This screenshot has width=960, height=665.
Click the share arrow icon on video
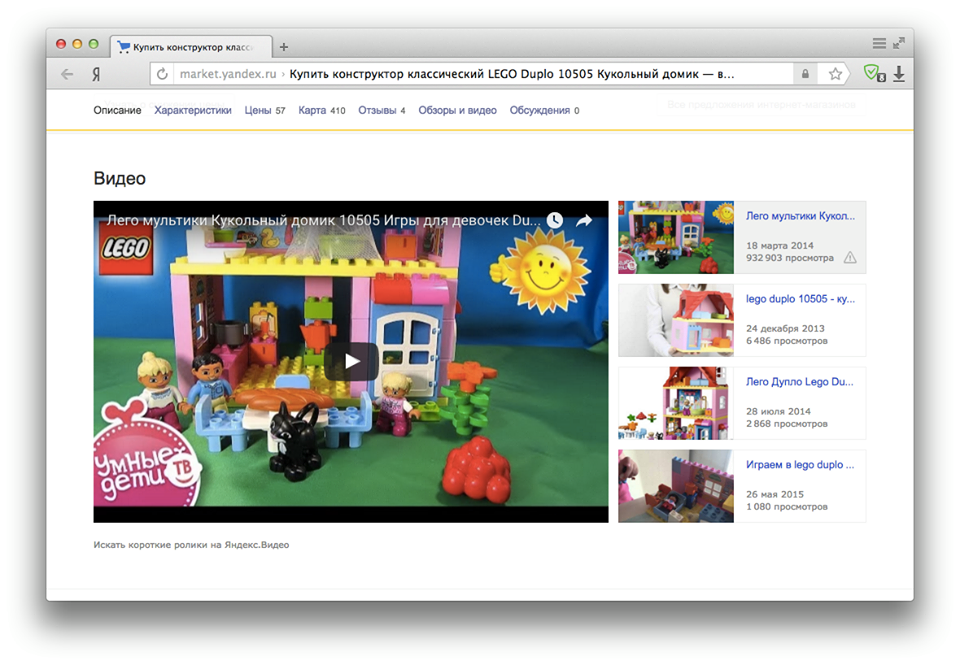click(584, 220)
